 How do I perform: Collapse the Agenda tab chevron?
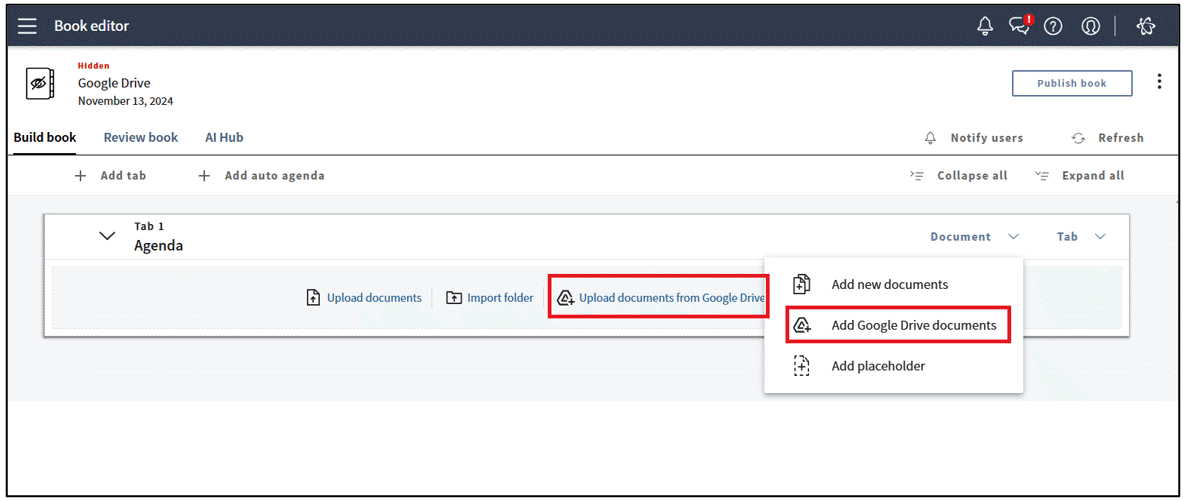(x=107, y=237)
